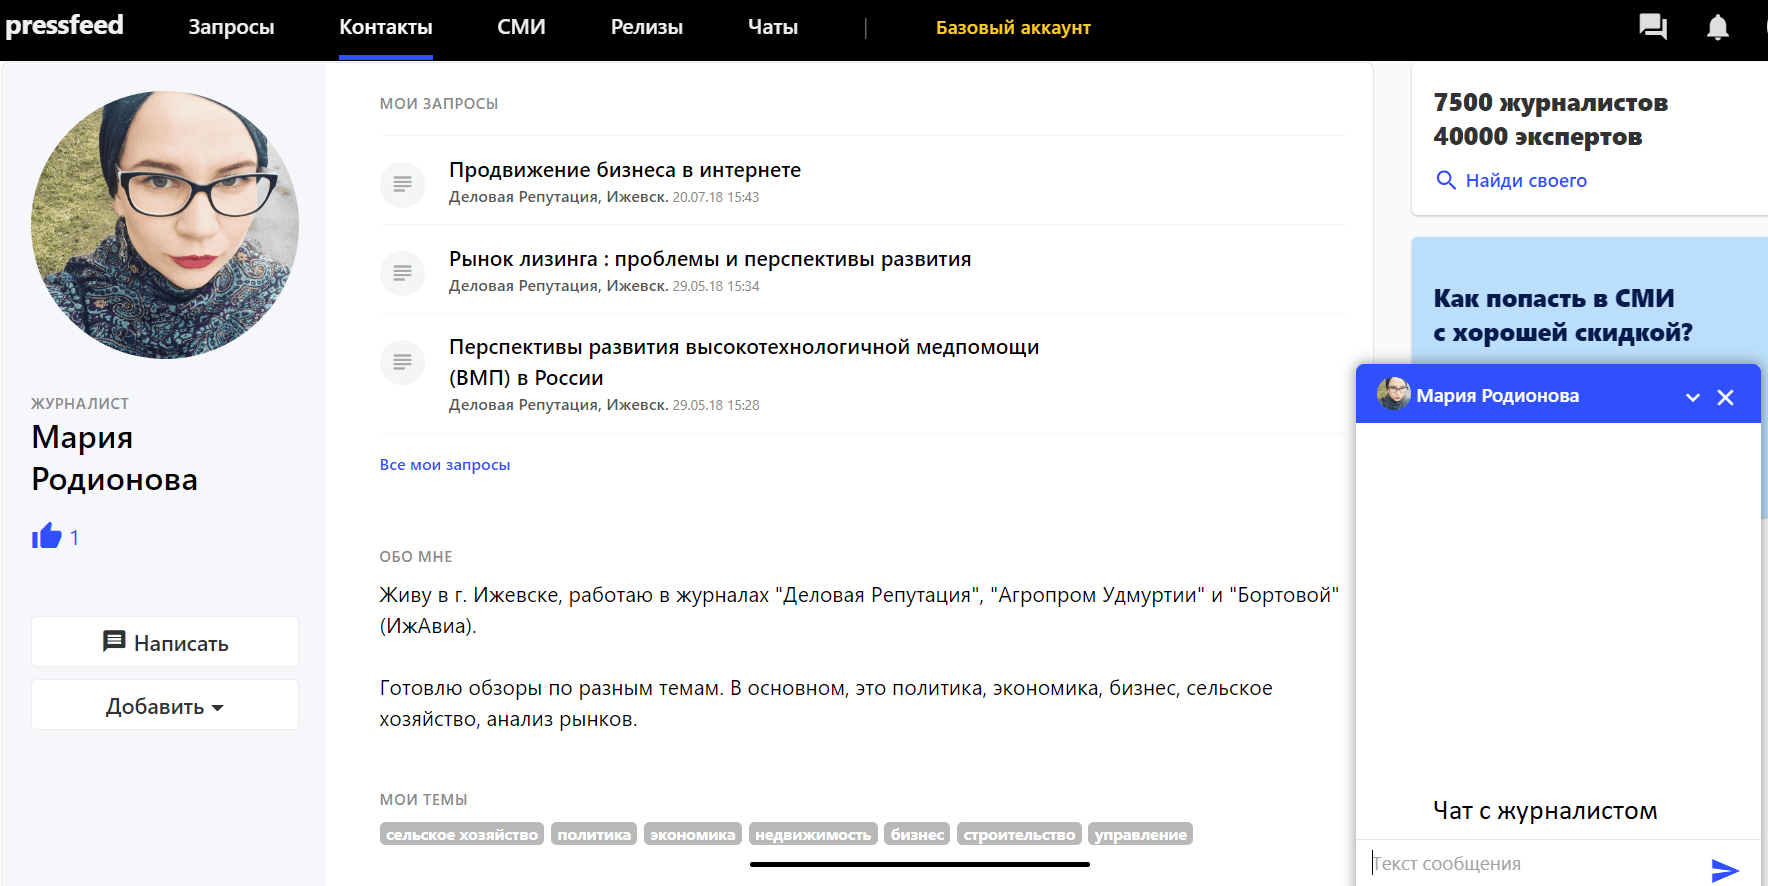
Task: Open the Релизы tab
Action: [646, 27]
